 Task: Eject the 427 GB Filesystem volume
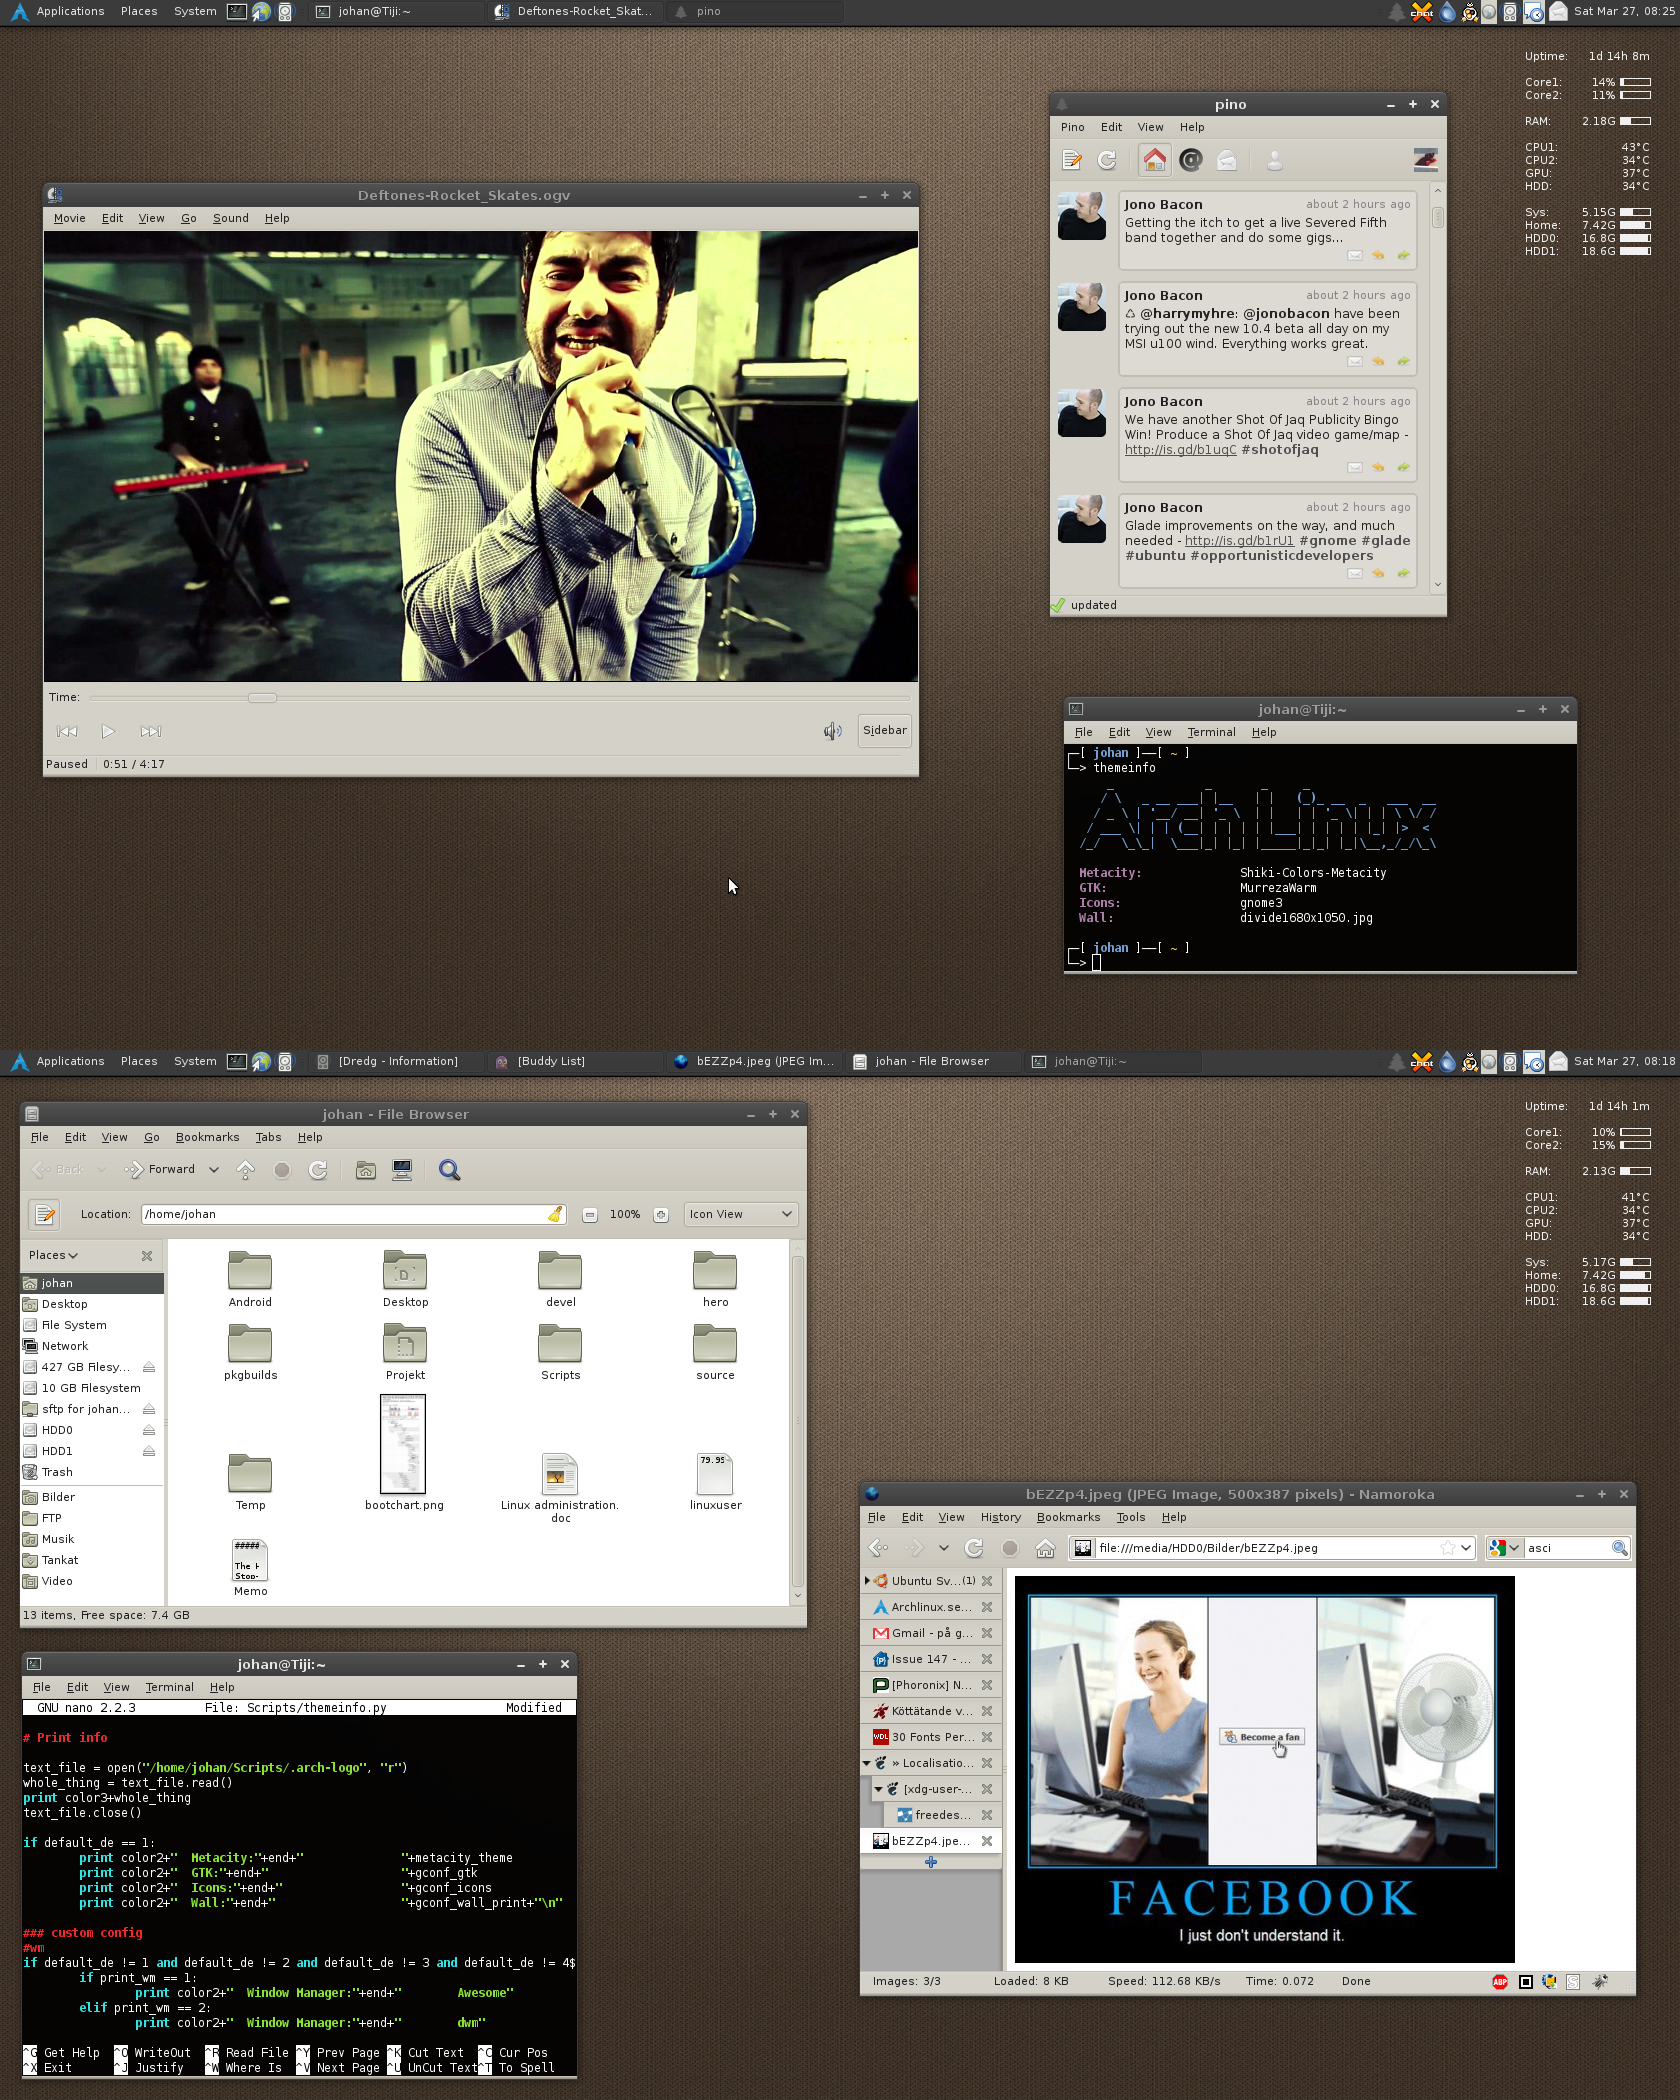(149, 1367)
